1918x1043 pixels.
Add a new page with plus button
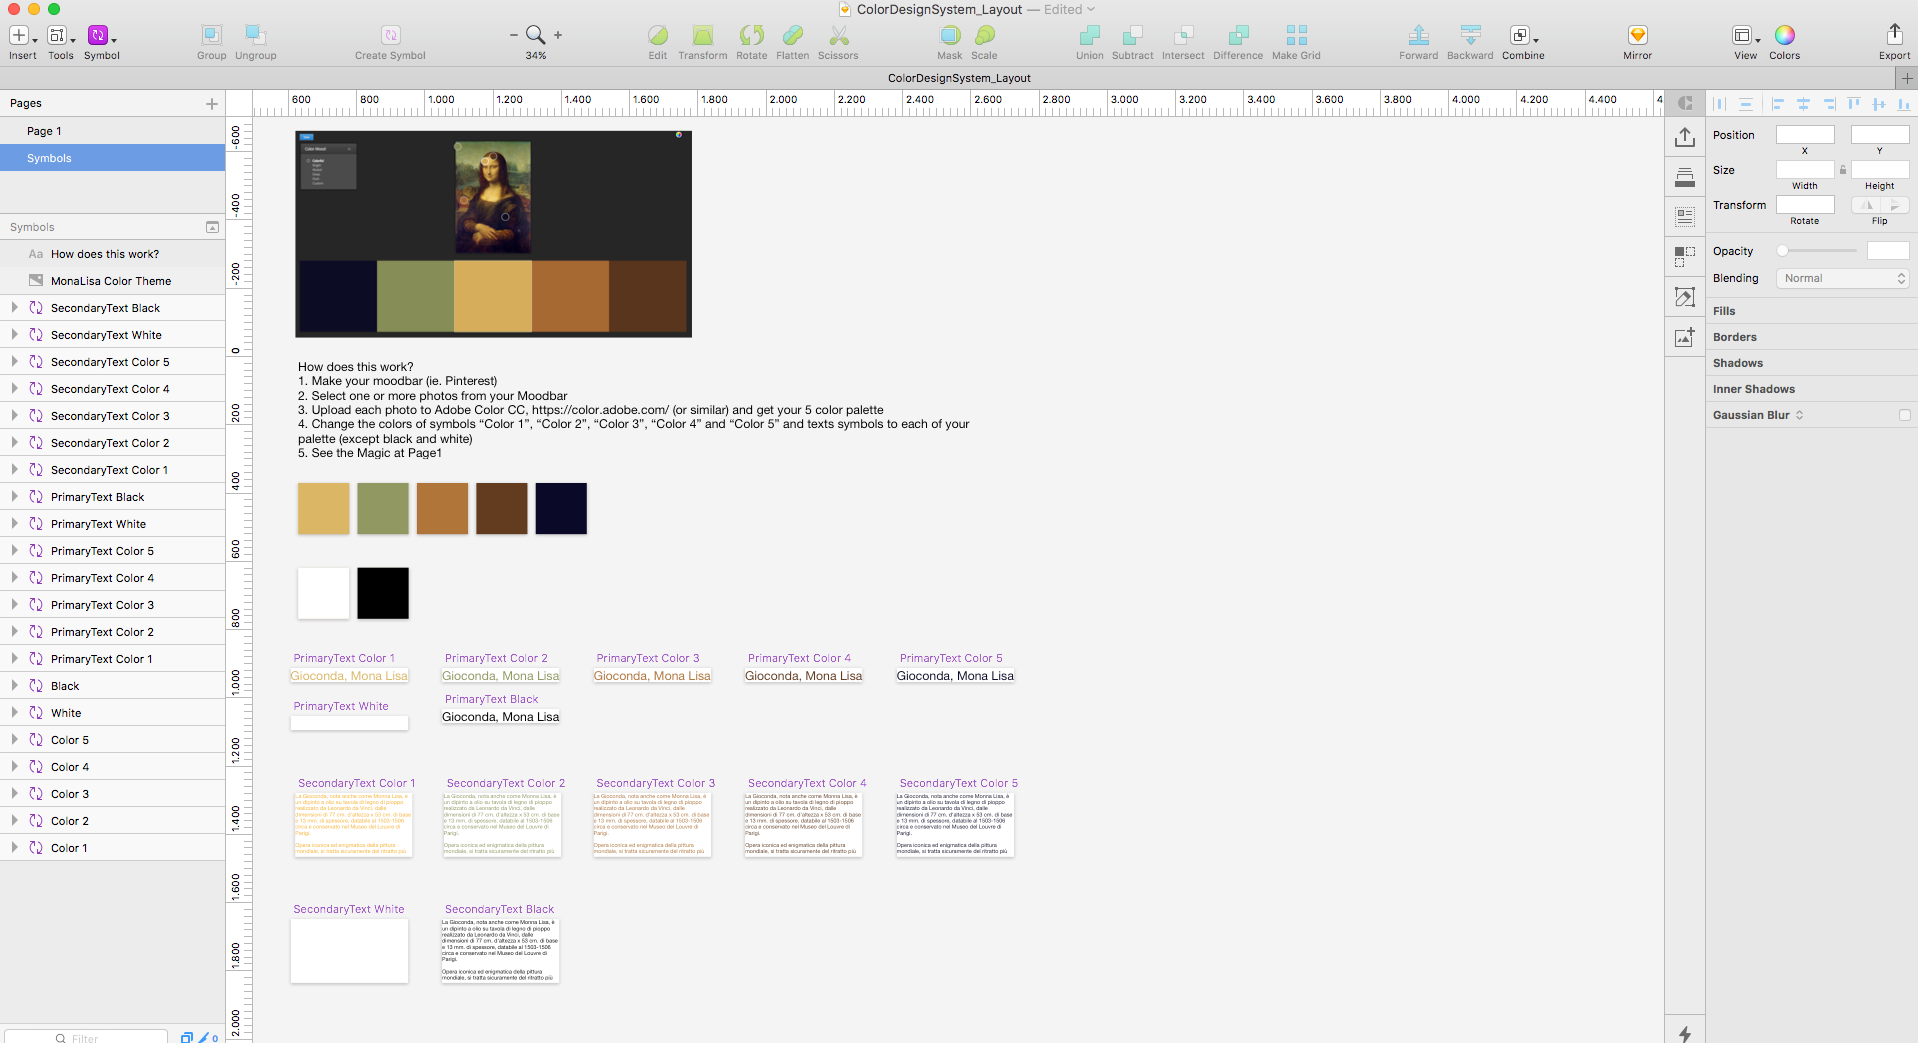click(211, 103)
